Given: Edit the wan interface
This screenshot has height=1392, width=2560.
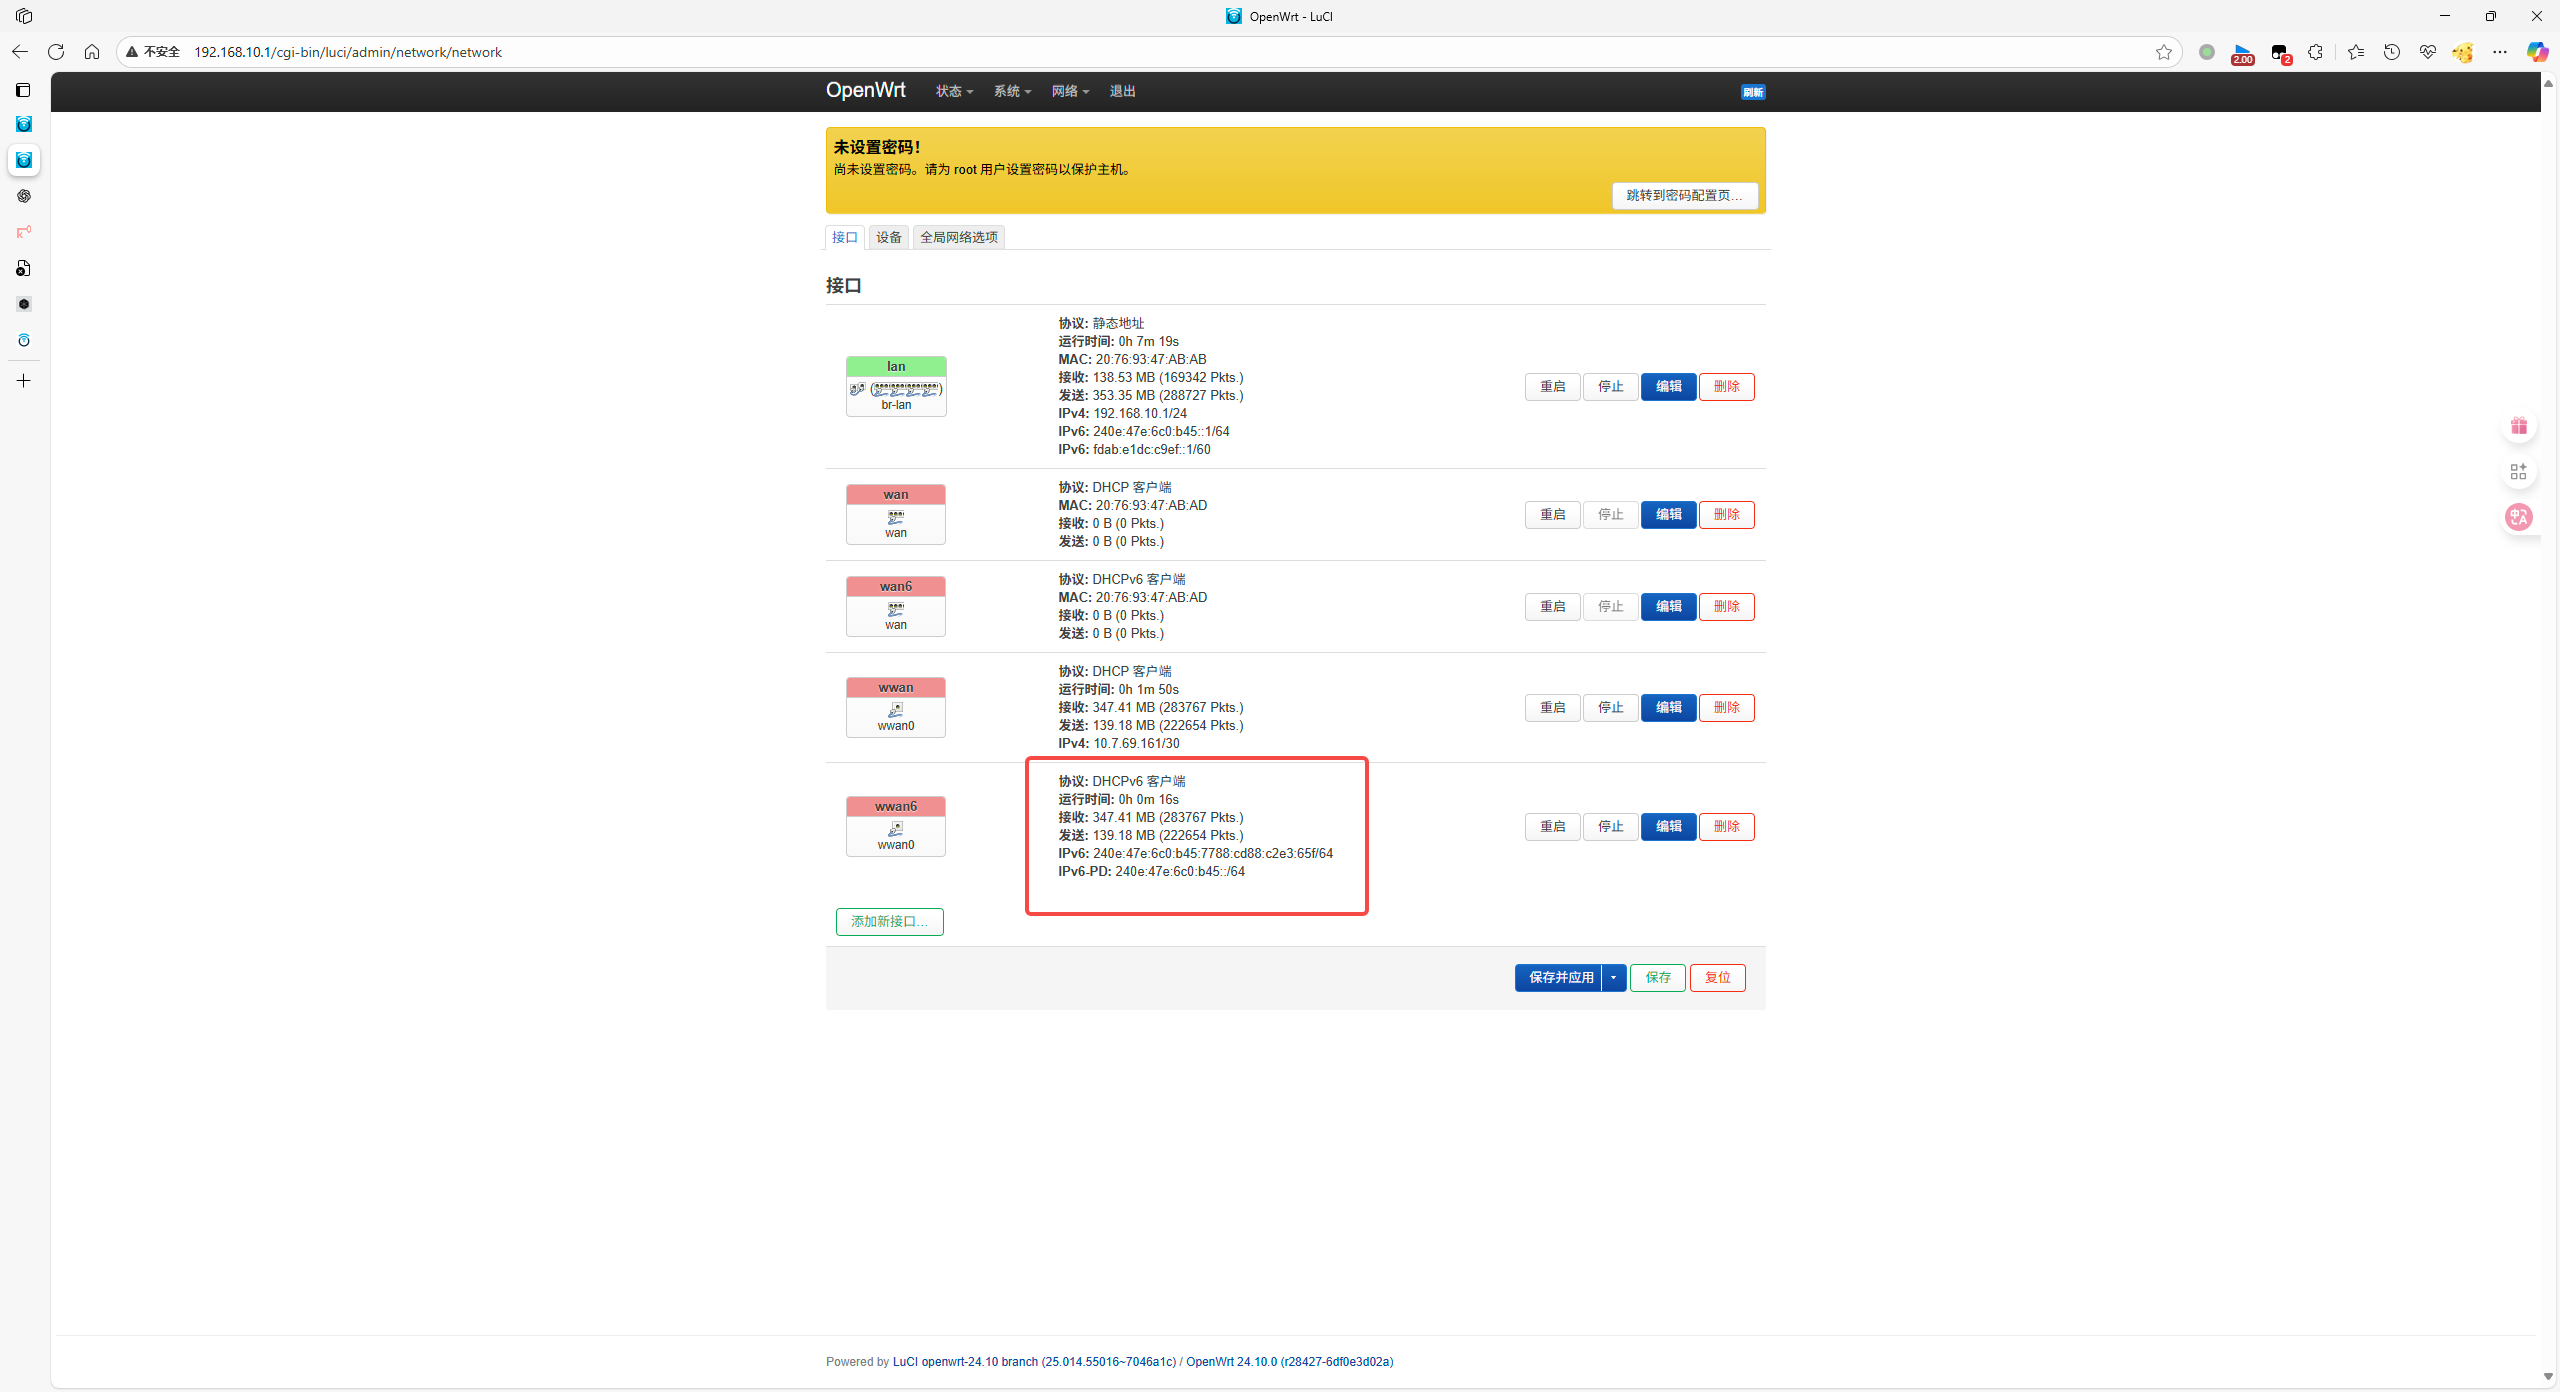Looking at the screenshot, I should [x=1669, y=515].
